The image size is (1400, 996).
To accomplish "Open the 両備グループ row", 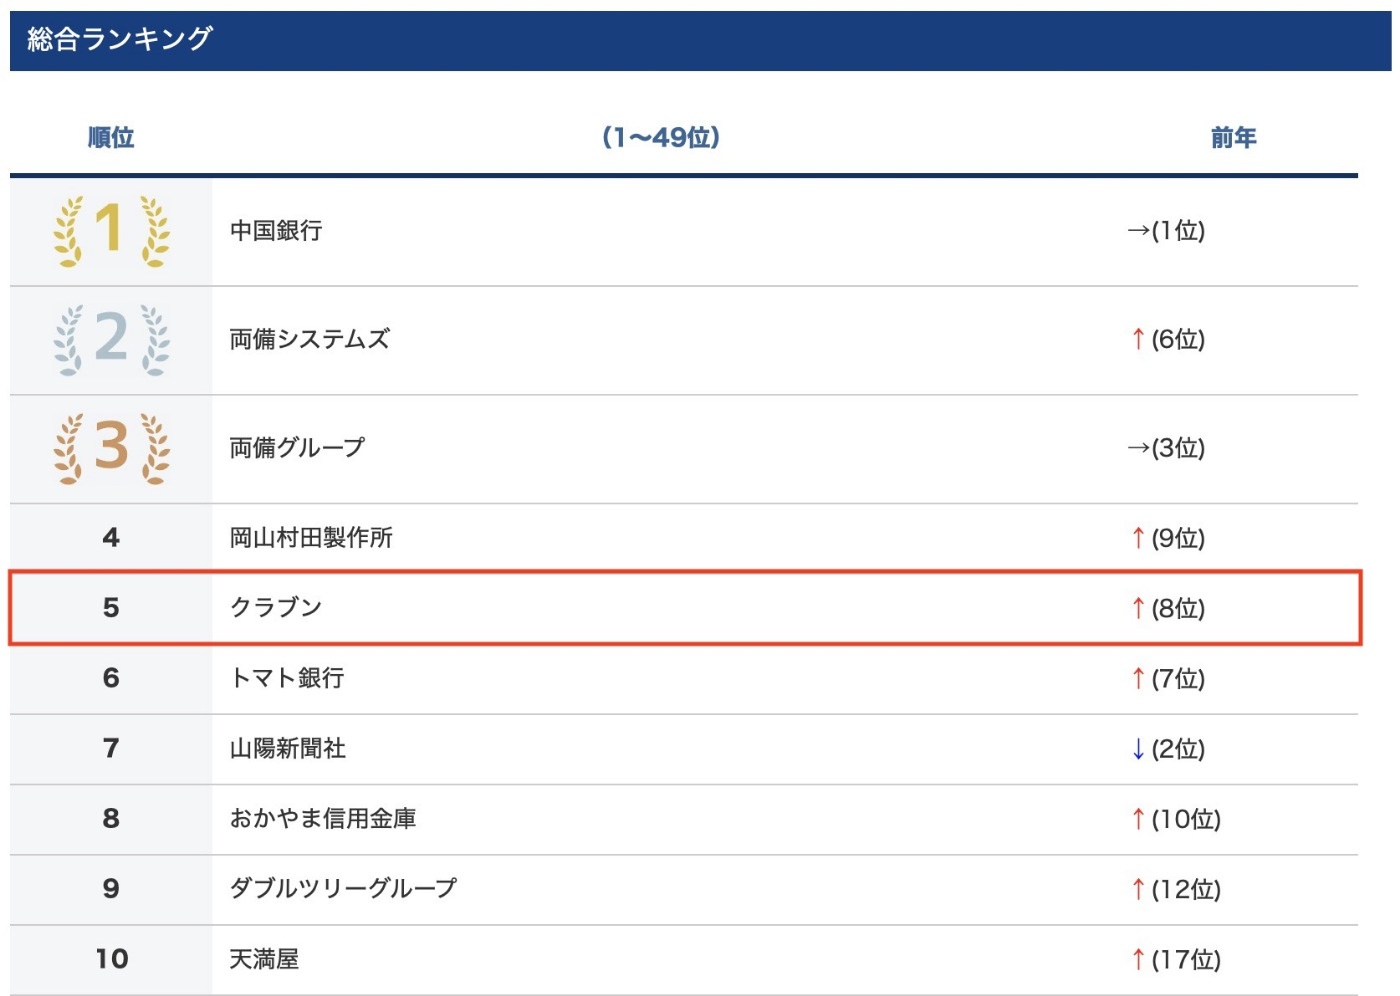I will [684, 449].
